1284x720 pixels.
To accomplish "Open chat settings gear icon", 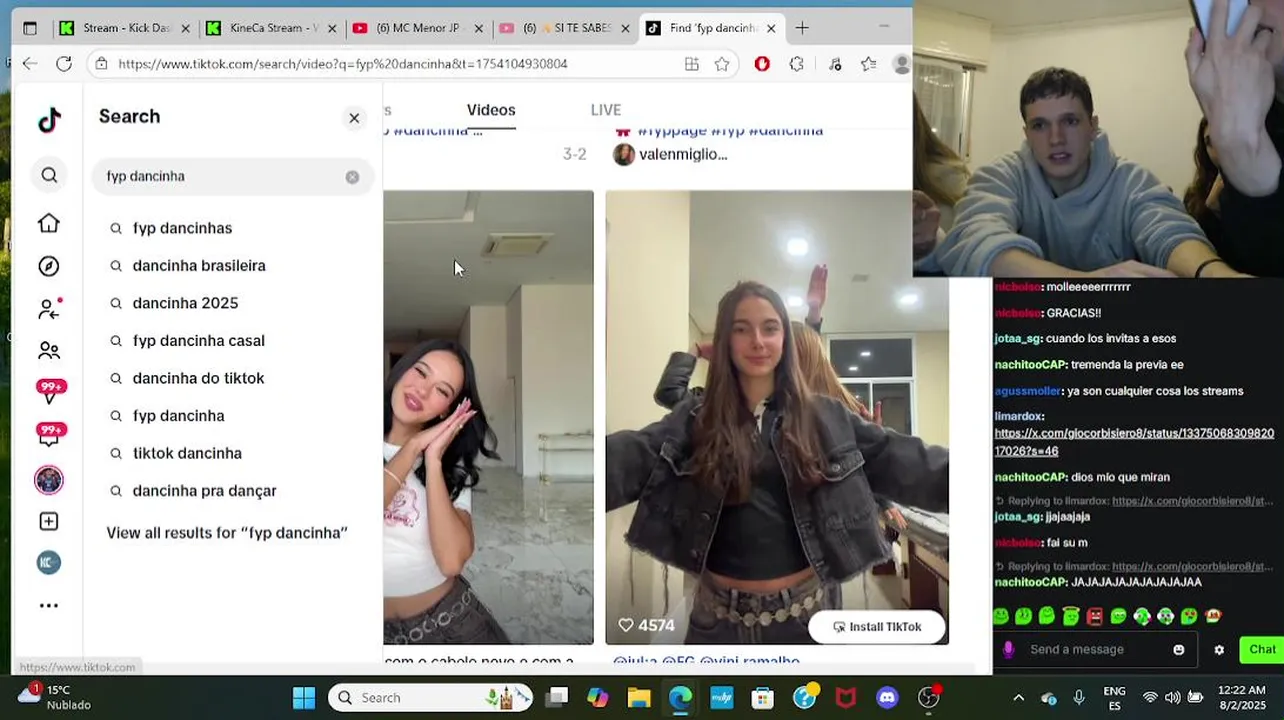I will 1219,650.
